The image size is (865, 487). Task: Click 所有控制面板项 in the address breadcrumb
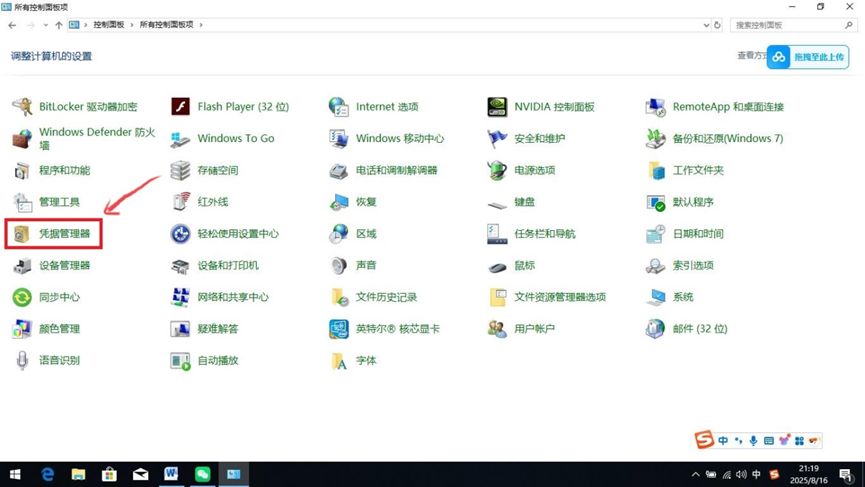click(x=167, y=25)
